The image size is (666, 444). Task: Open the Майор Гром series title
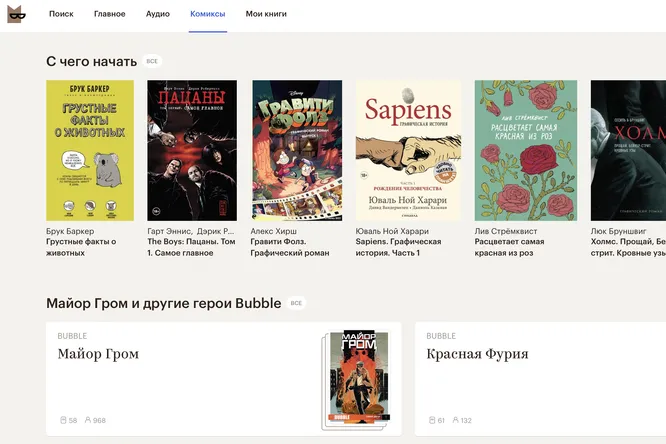98,354
